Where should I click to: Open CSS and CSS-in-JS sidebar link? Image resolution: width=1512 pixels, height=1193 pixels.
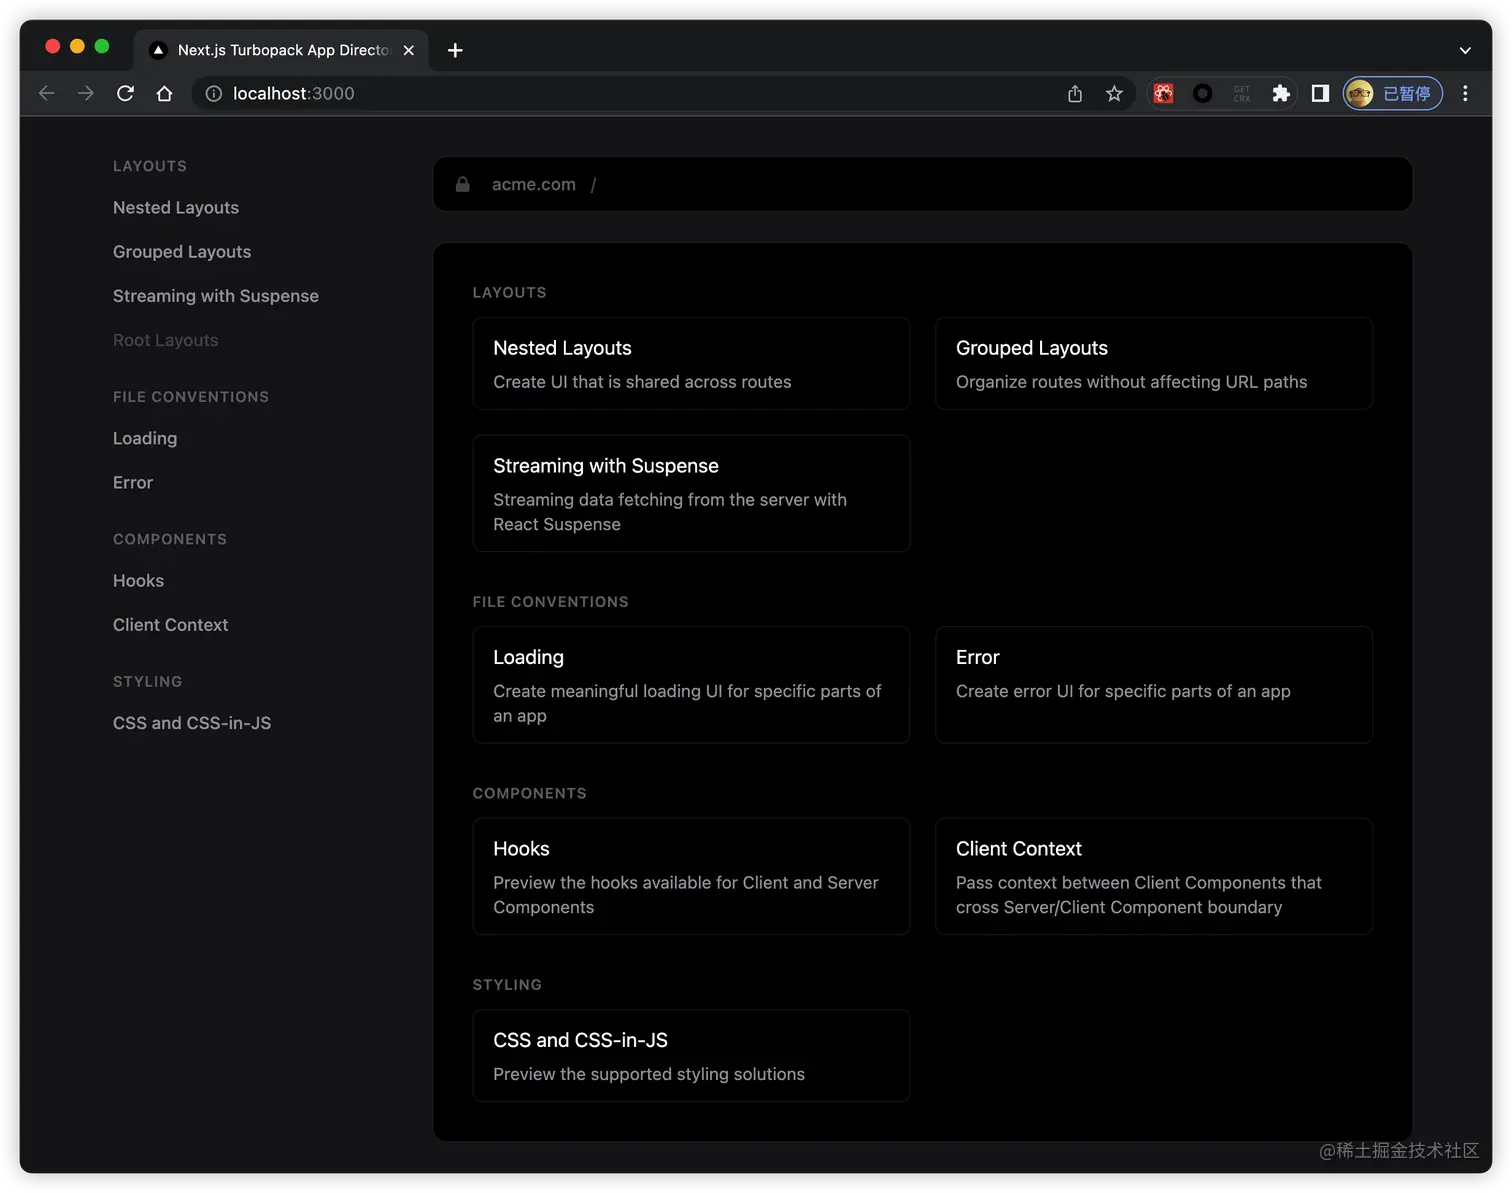[192, 723]
